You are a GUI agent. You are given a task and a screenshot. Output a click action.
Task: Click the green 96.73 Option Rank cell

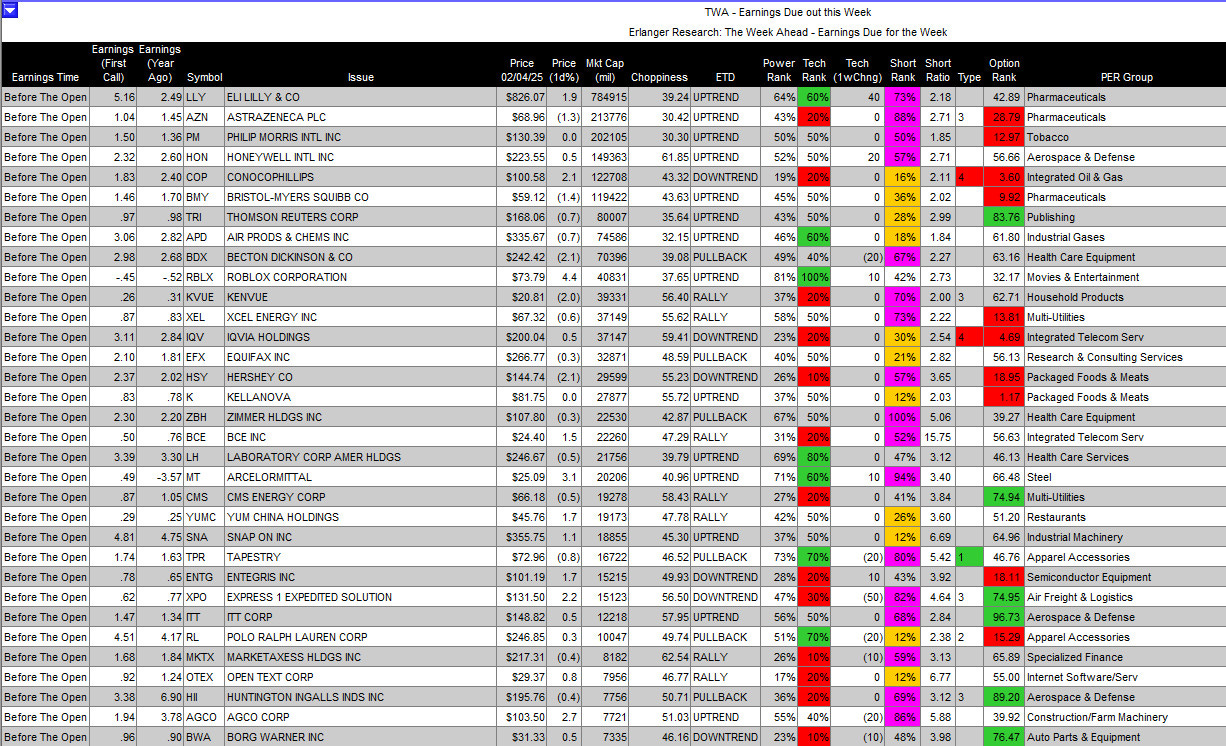click(1004, 617)
